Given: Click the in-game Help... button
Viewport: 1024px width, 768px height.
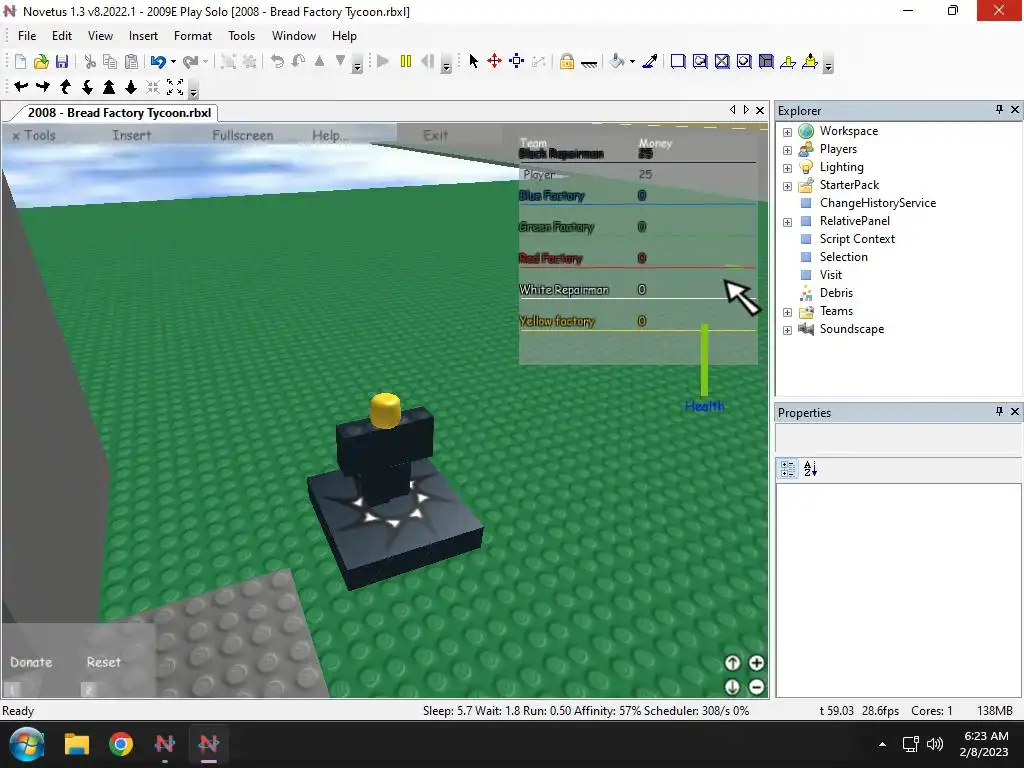Looking at the screenshot, I should click(x=330, y=135).
